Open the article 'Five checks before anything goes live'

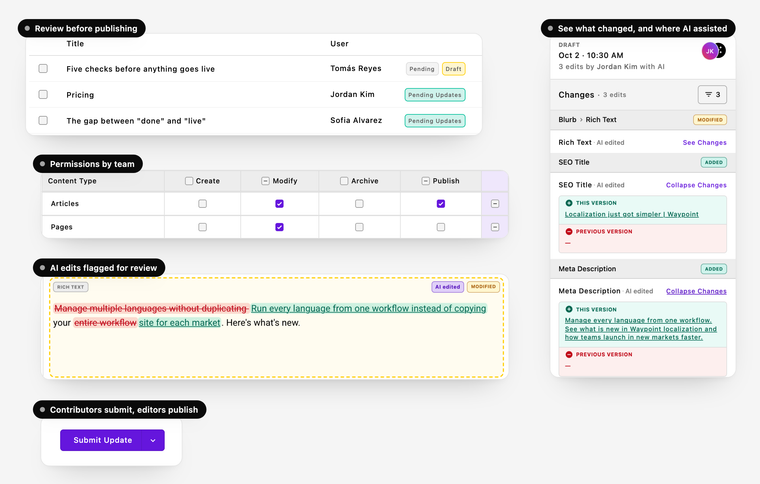pos(141,69)
